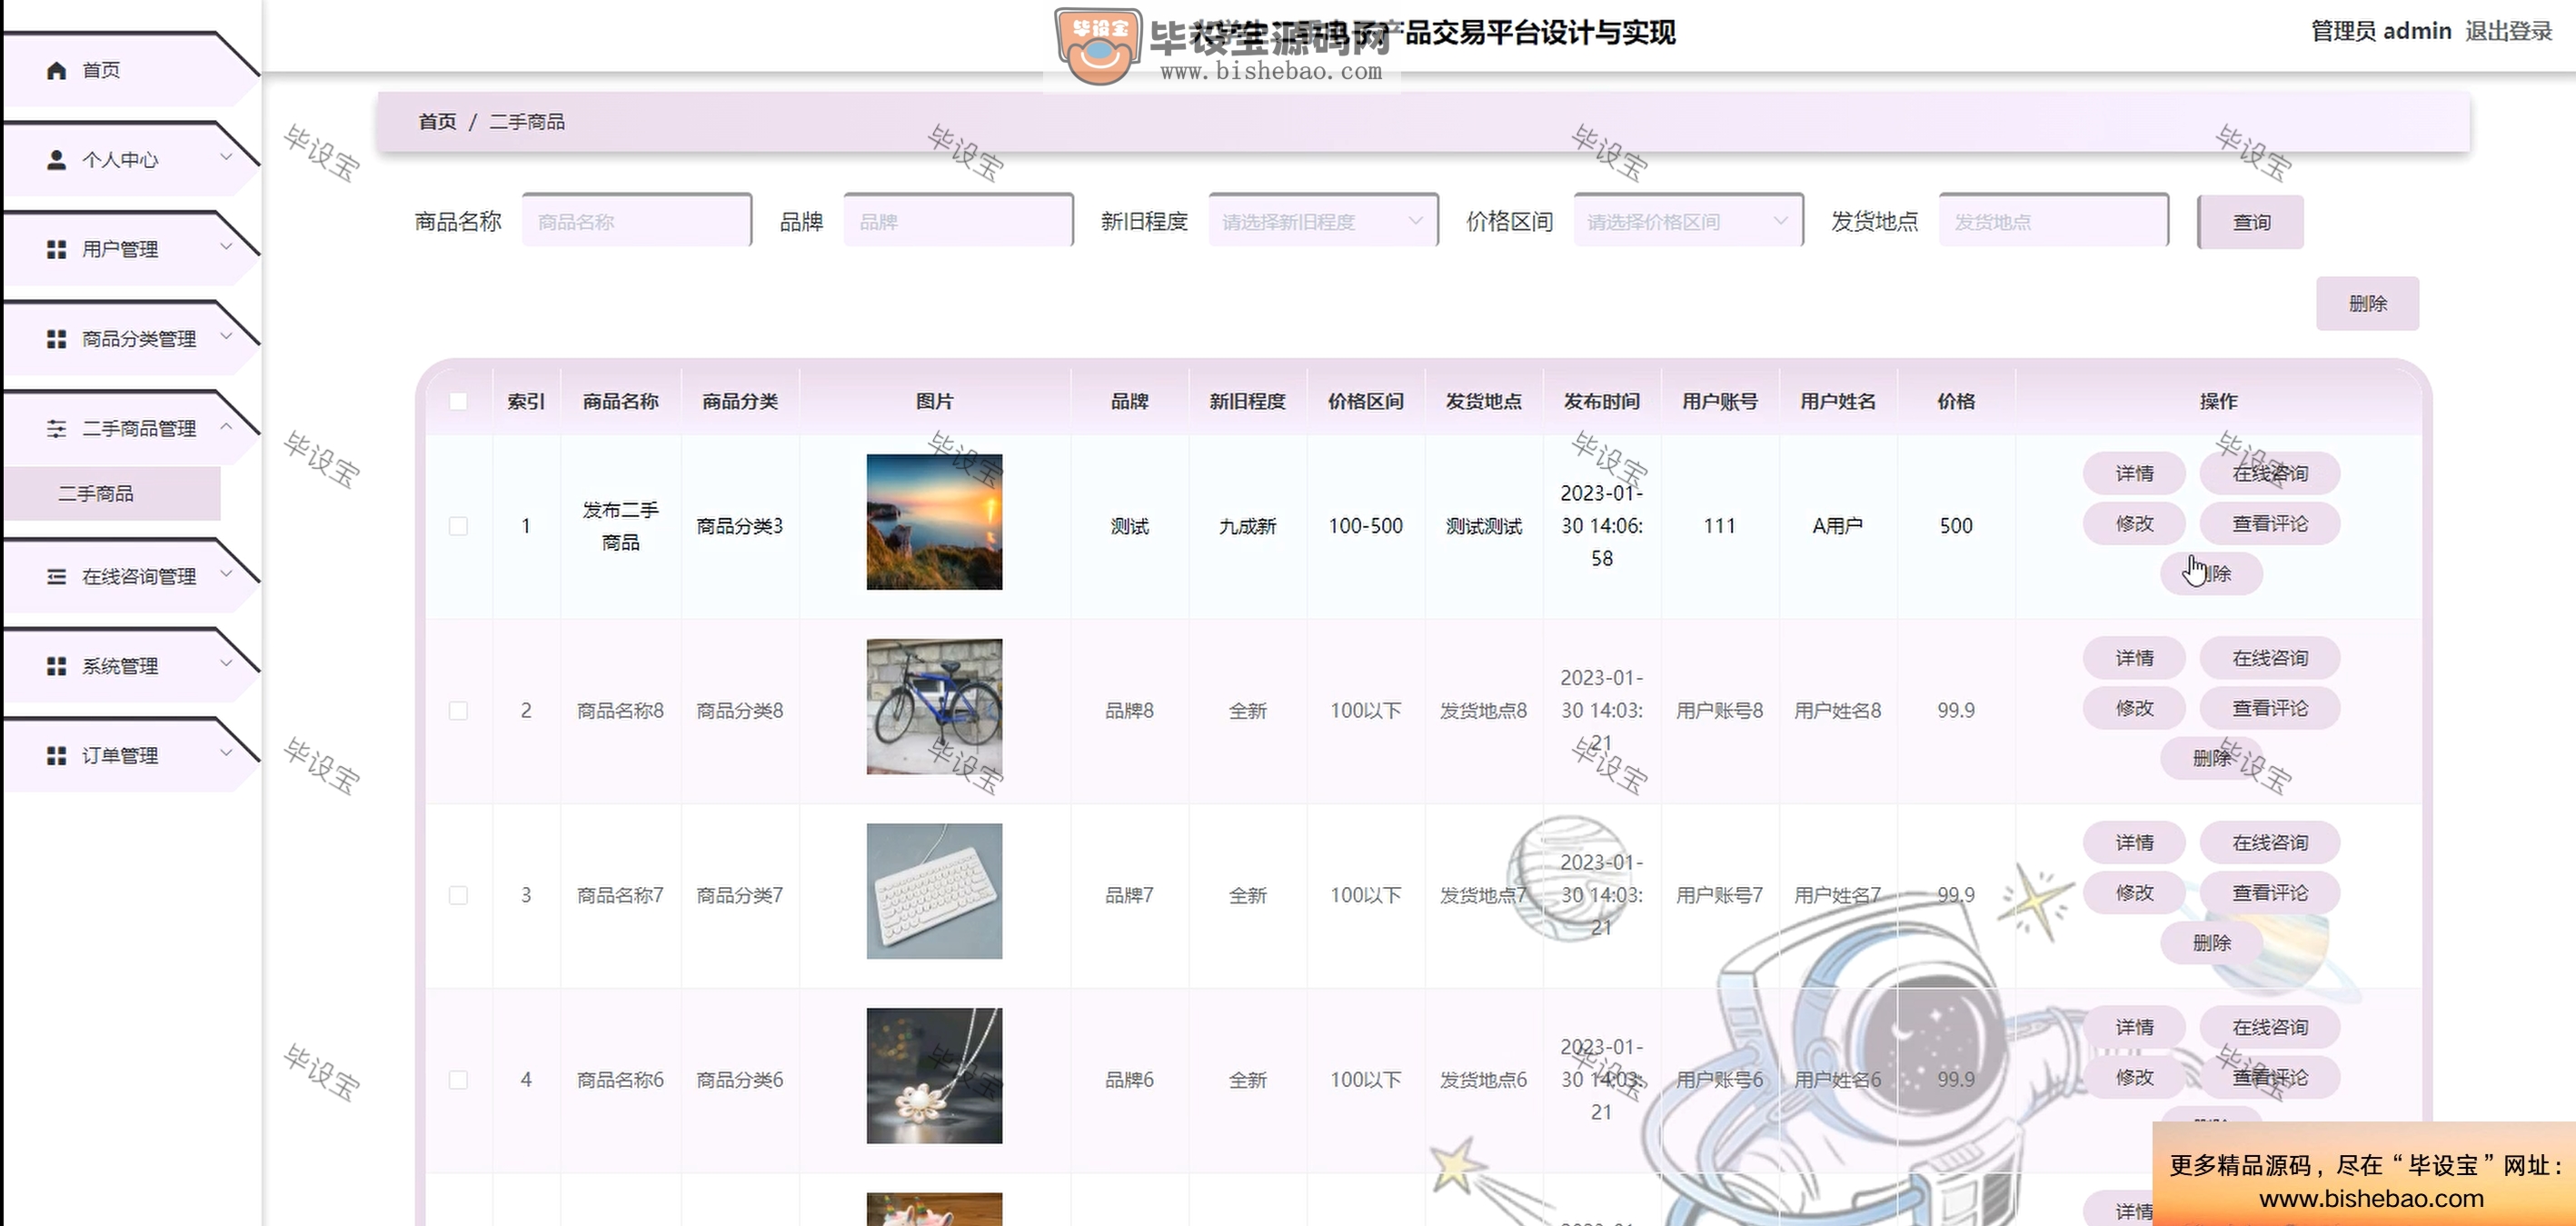Click cell text 九成新
The height and width of the screenshot is (1226, 2576).
[1247, 526]
